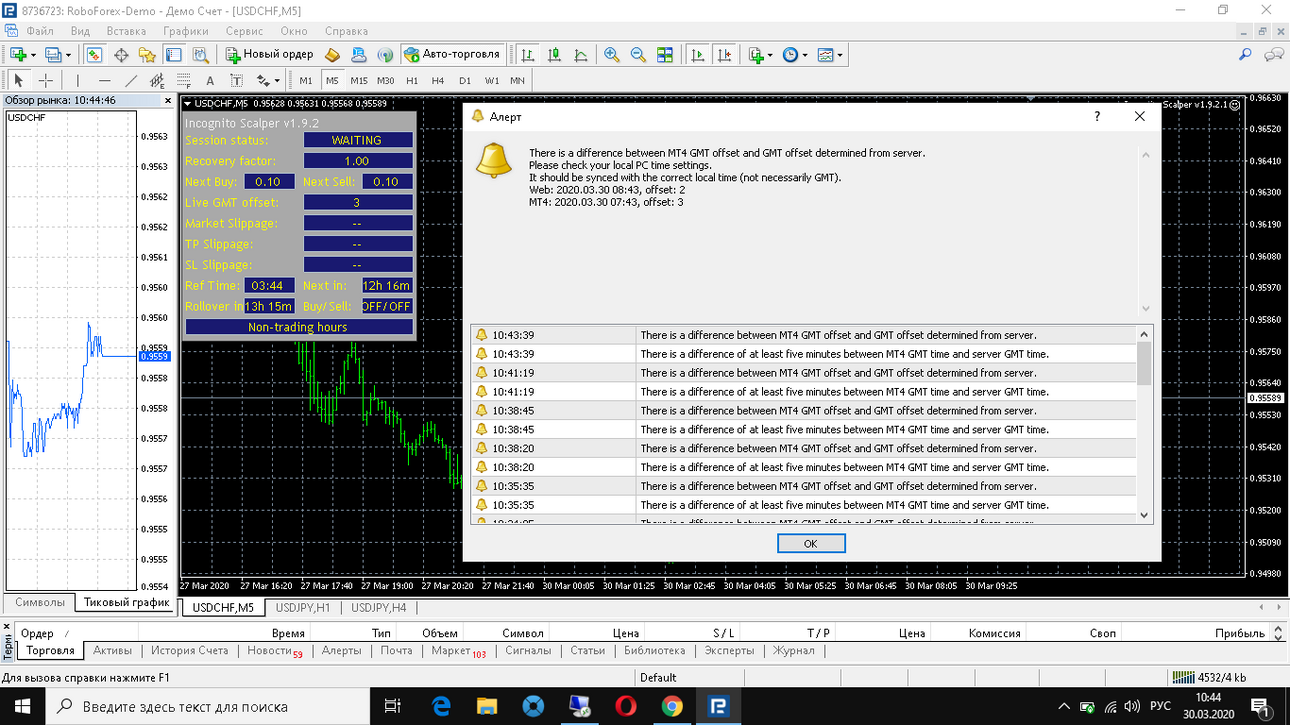This screenshot has width=1290, height=725.
Task: Select the cursor arrow tool
Action: click(x=19, y=80)
